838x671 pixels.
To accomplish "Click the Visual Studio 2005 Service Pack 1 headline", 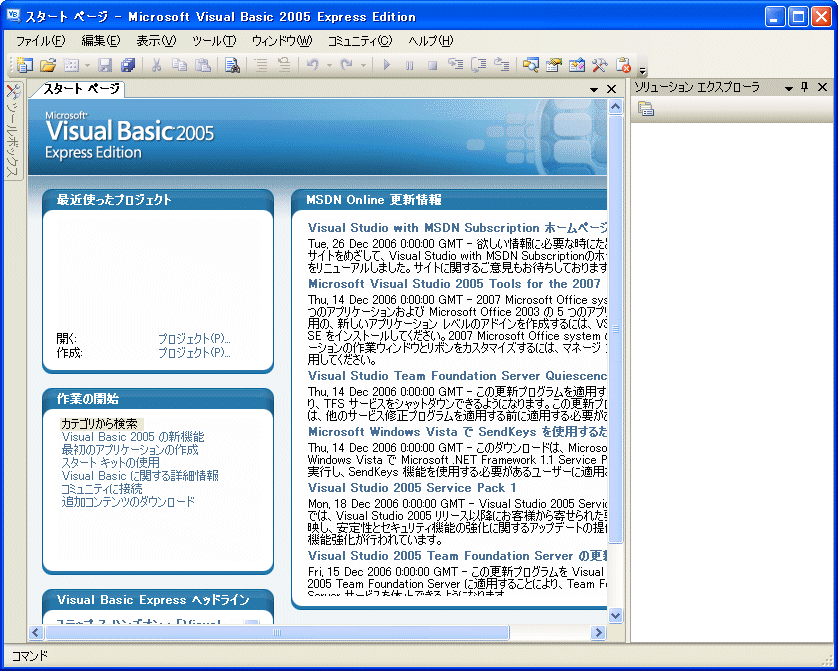I will (412, 488).
